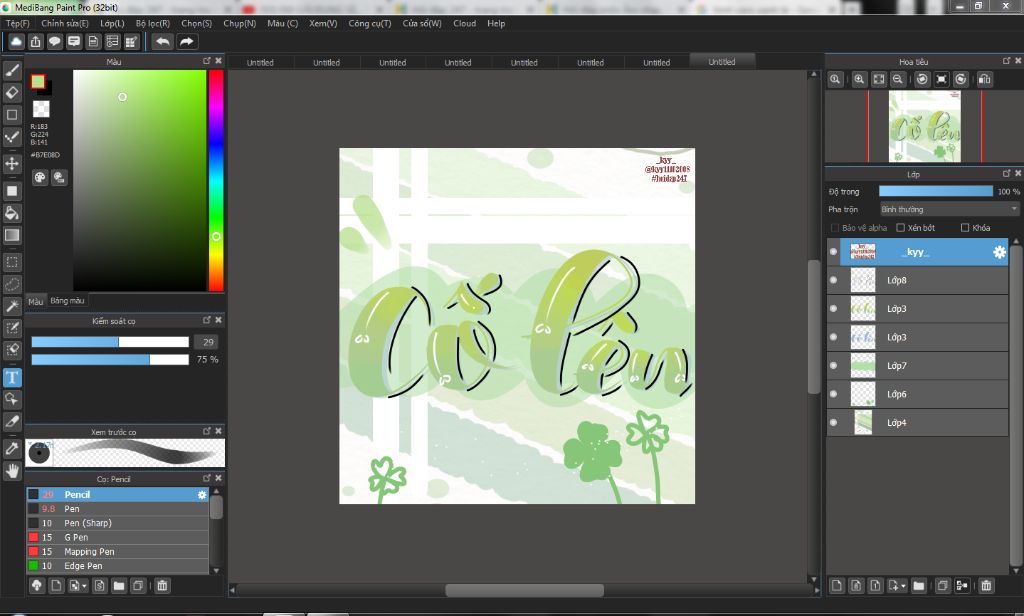The height and width of the screenshot is (616, 1024).
Task: Zoom out using the navigator magnifier minus
Action: tap(898, 79)
